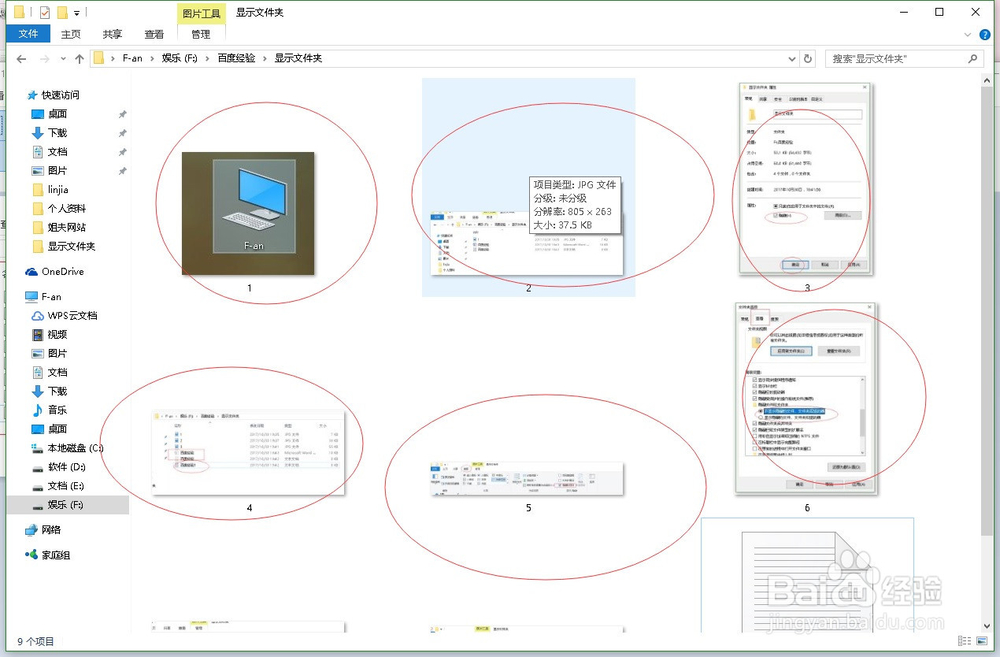Open 视频 library in the sidebar

57,334
